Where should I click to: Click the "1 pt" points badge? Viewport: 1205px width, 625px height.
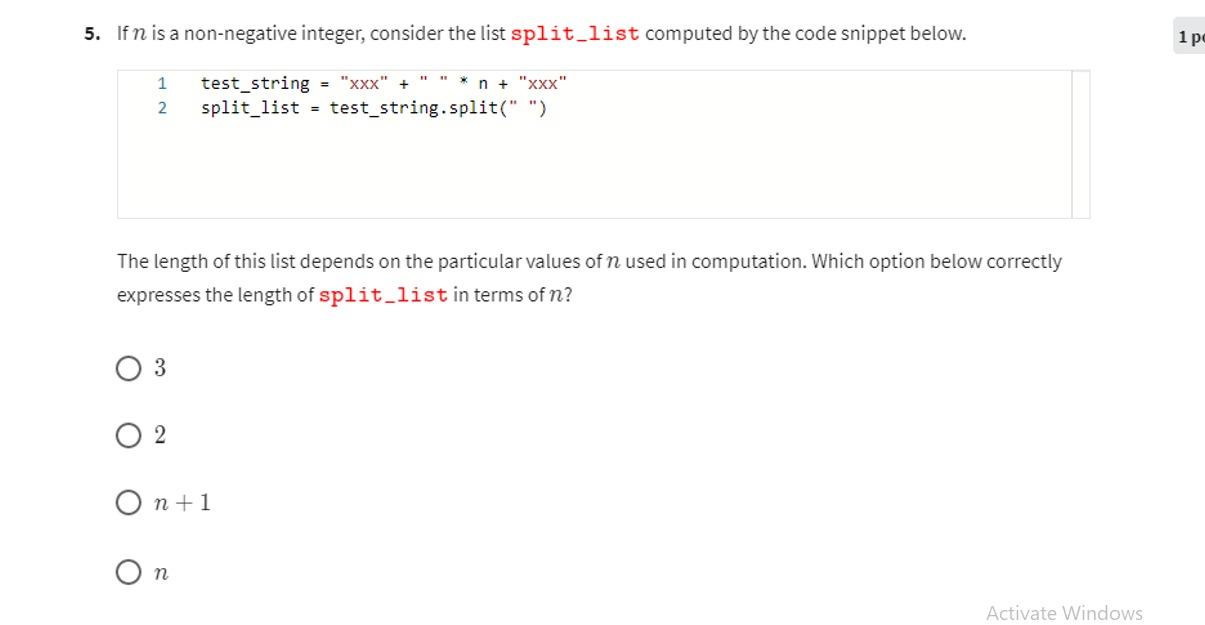pyautogui.click(x=1192, y=35)
